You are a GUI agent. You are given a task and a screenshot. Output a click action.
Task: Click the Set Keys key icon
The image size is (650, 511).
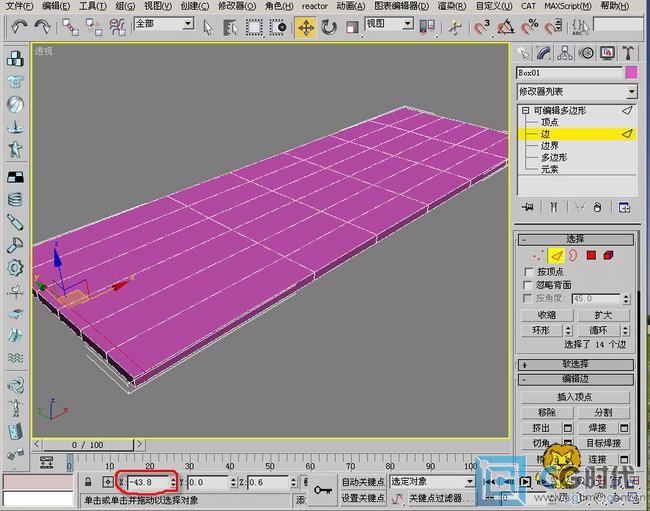pyautogui.click(x=323, y=491)
